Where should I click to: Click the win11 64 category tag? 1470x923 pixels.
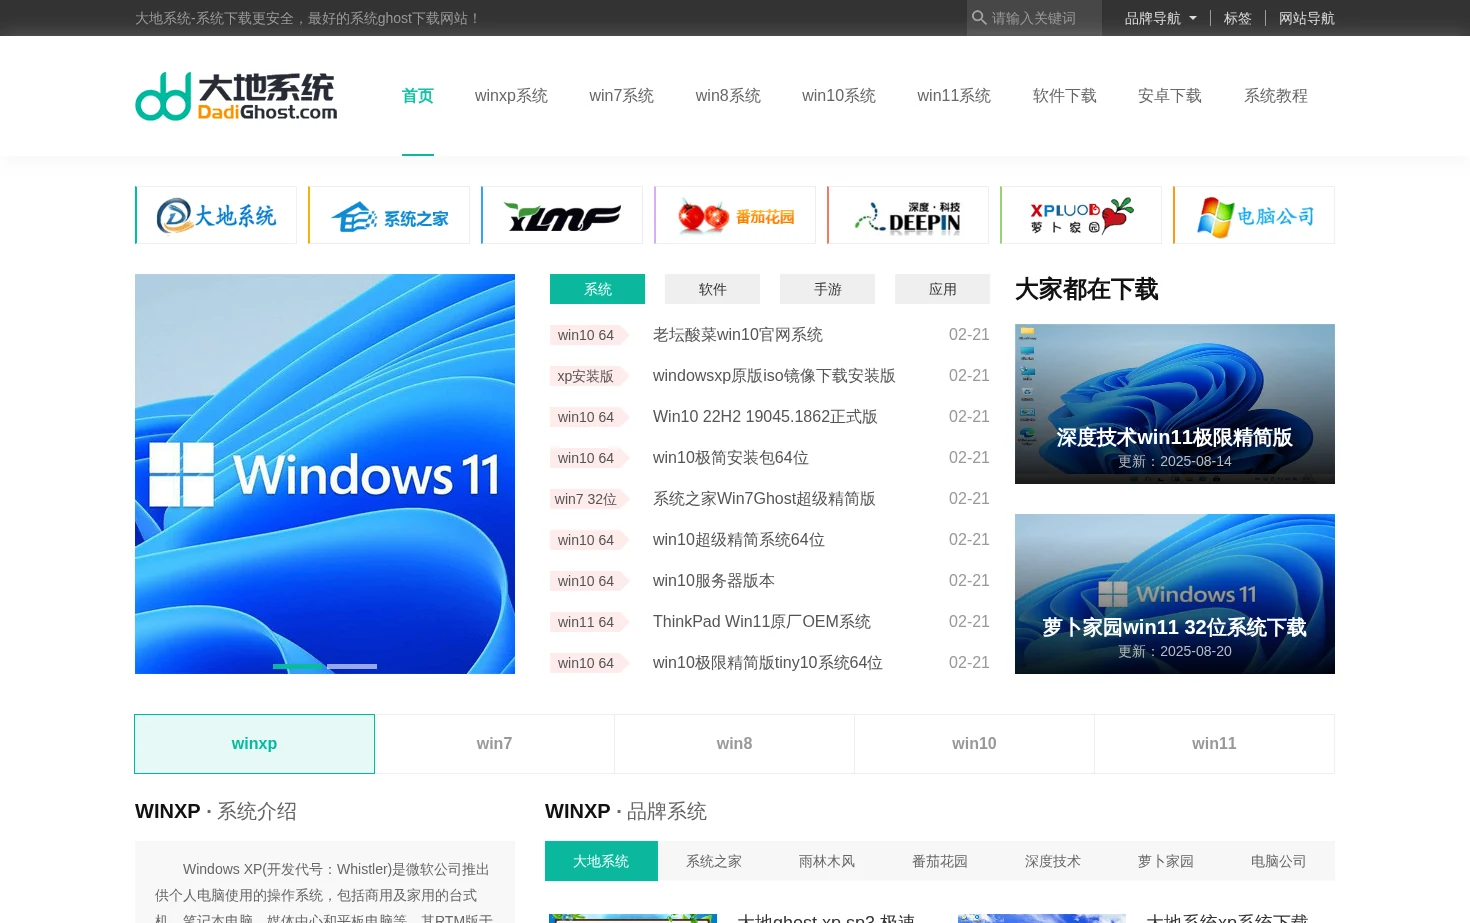coord(588,622)
